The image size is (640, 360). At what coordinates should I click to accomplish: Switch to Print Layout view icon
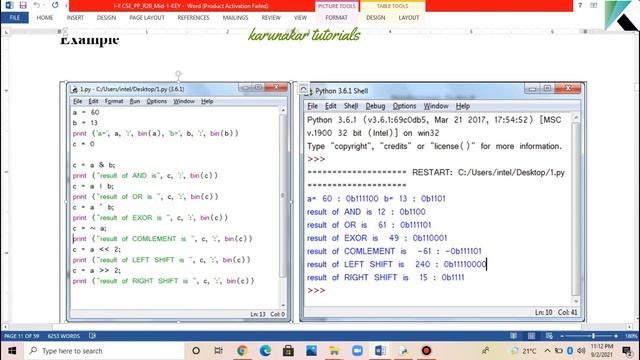tap(531, 336)
